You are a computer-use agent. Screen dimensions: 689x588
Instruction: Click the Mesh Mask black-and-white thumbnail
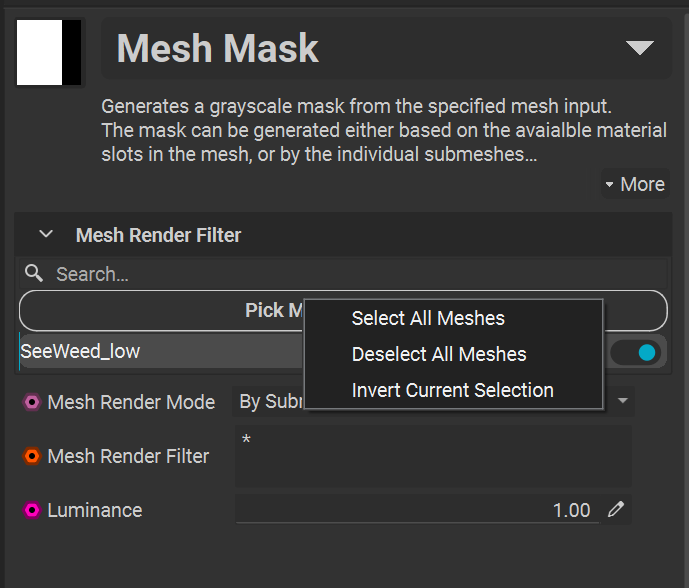point(49,52)
